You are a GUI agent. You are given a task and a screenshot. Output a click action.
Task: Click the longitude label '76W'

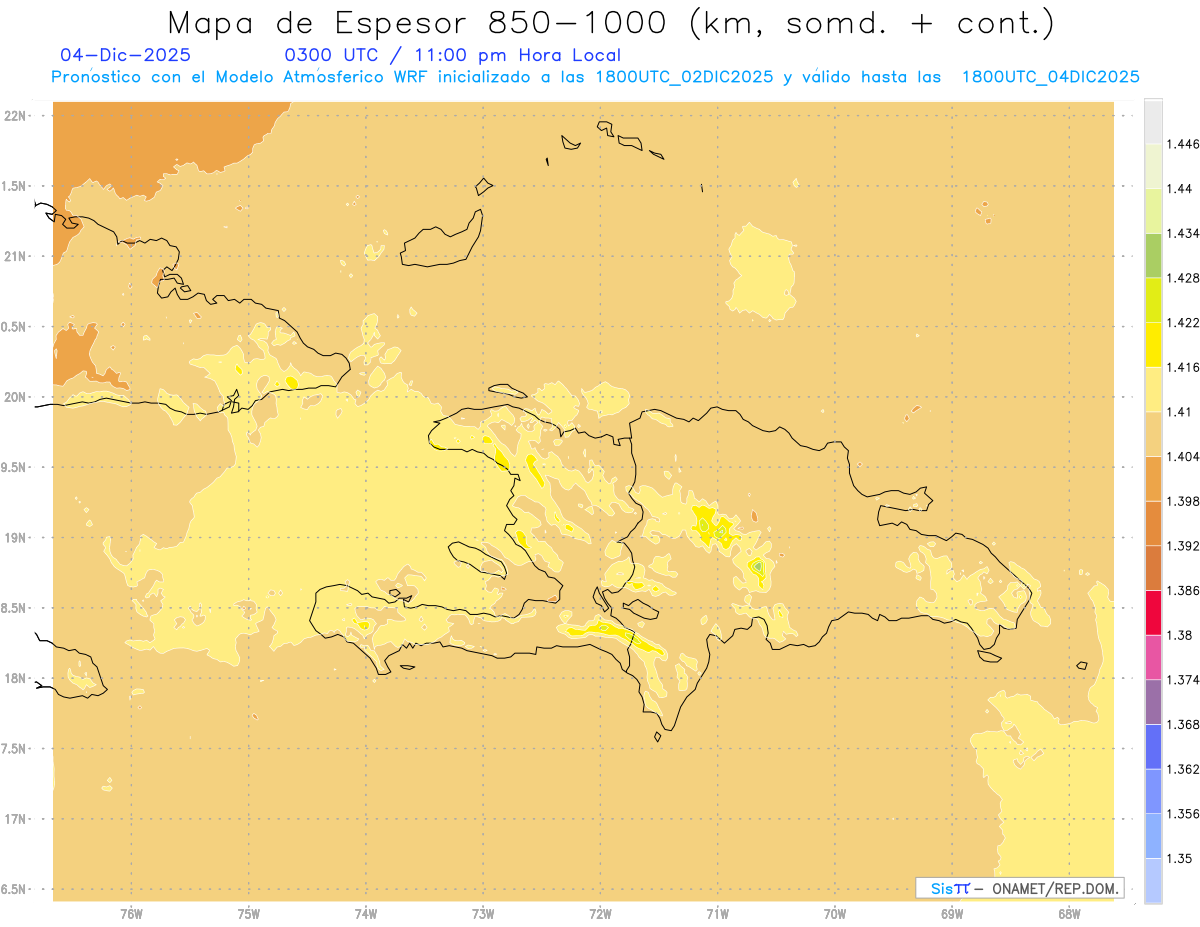[x=131, y=914]
